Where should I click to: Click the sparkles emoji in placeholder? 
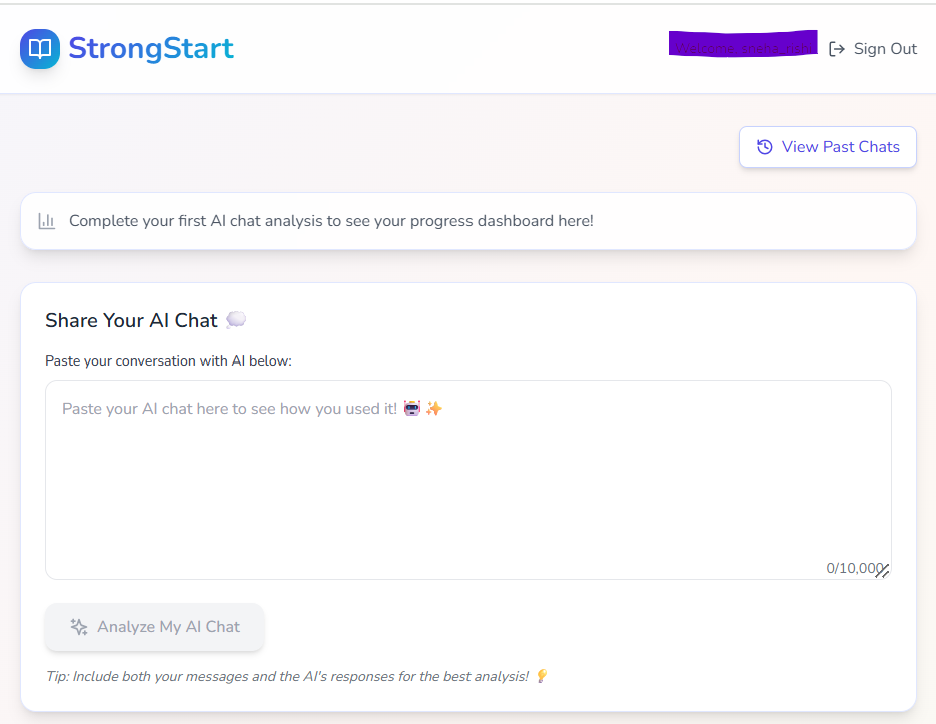point(433,409)
